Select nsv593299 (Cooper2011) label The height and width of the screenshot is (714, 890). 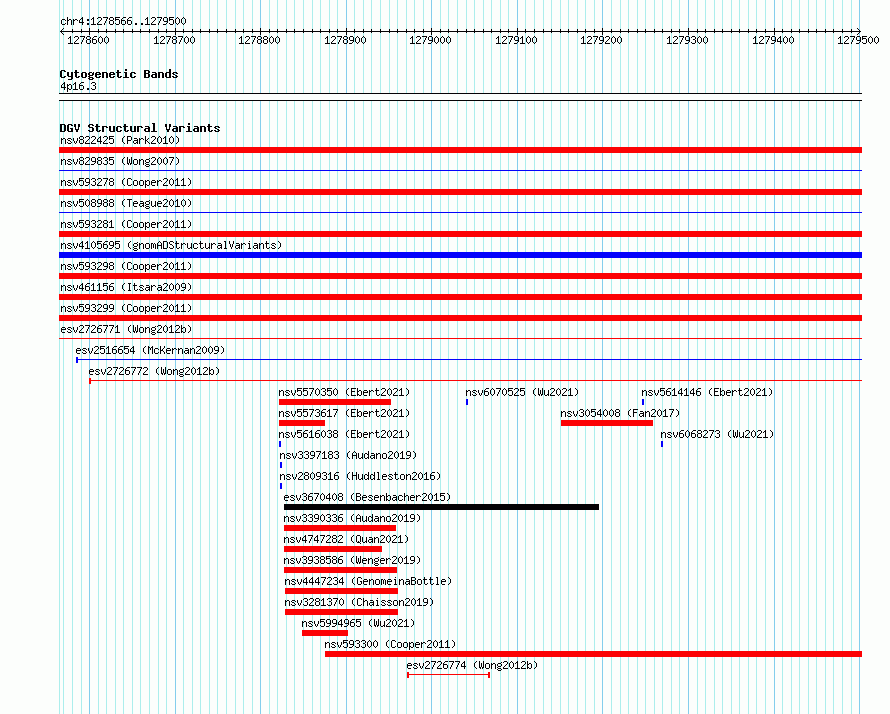pos(126,308)
